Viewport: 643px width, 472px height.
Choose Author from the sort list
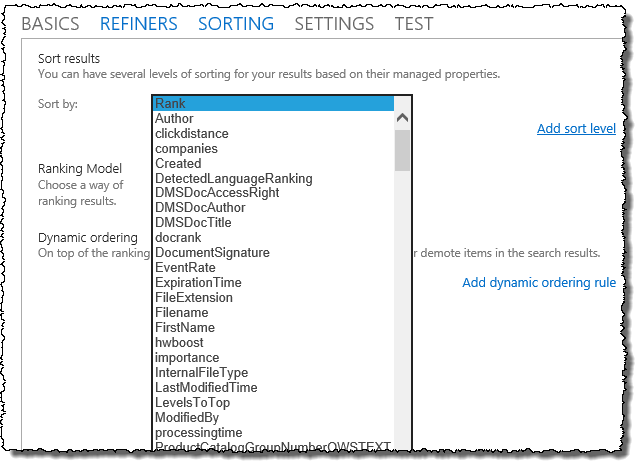[174, 119]
